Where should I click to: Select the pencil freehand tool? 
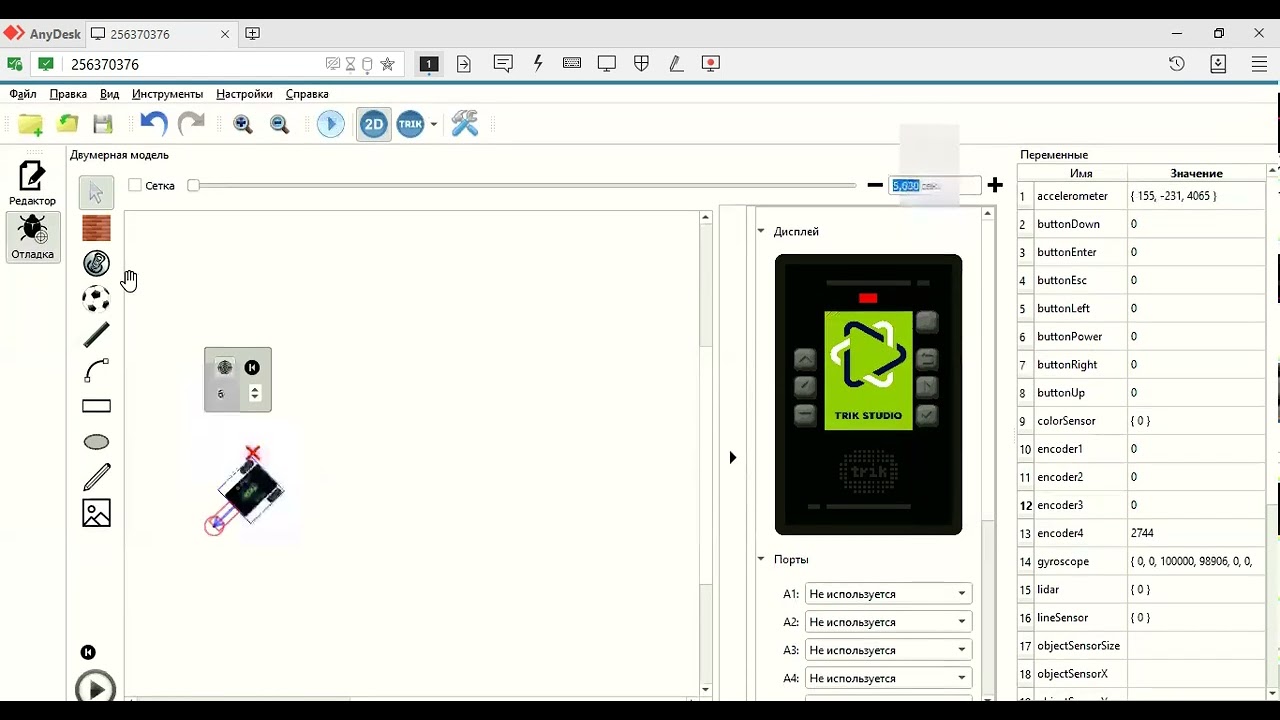click(96, 477)
